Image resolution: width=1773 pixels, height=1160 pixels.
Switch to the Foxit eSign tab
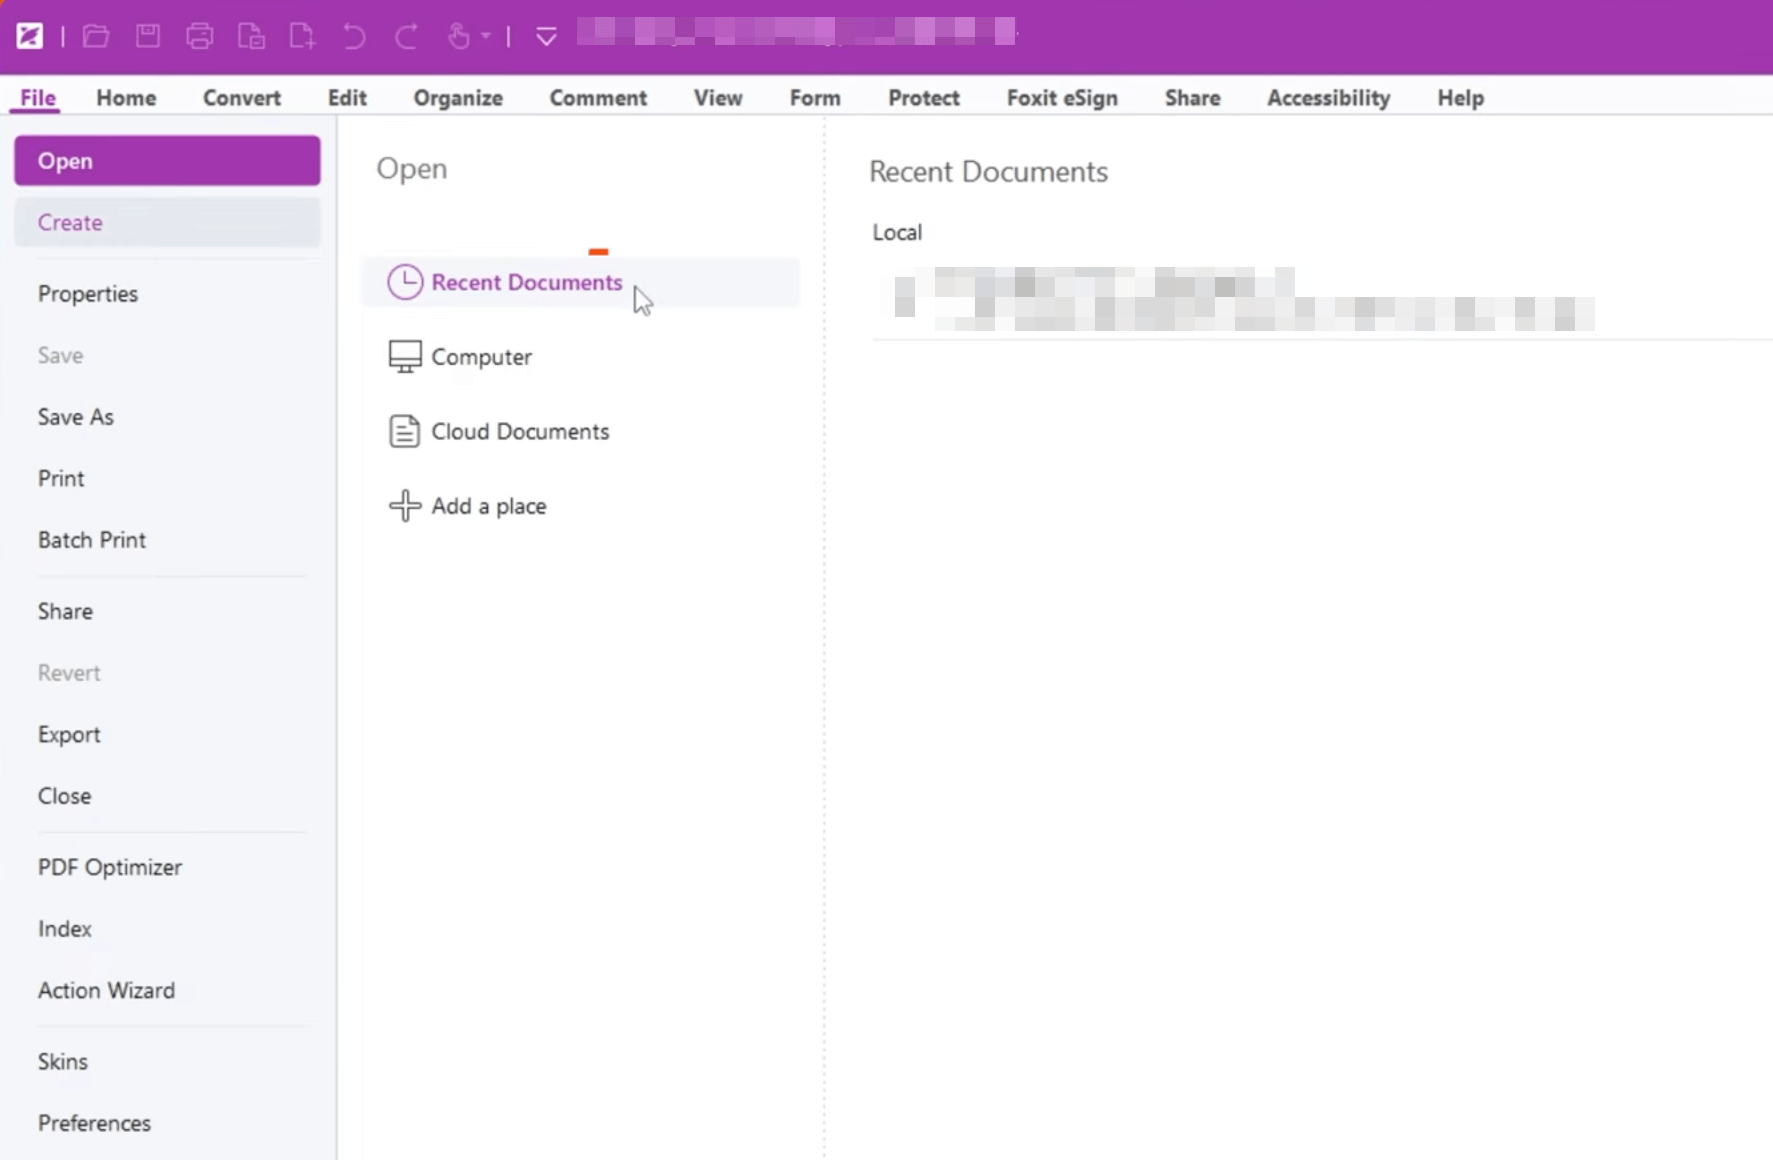[1062, 98]
